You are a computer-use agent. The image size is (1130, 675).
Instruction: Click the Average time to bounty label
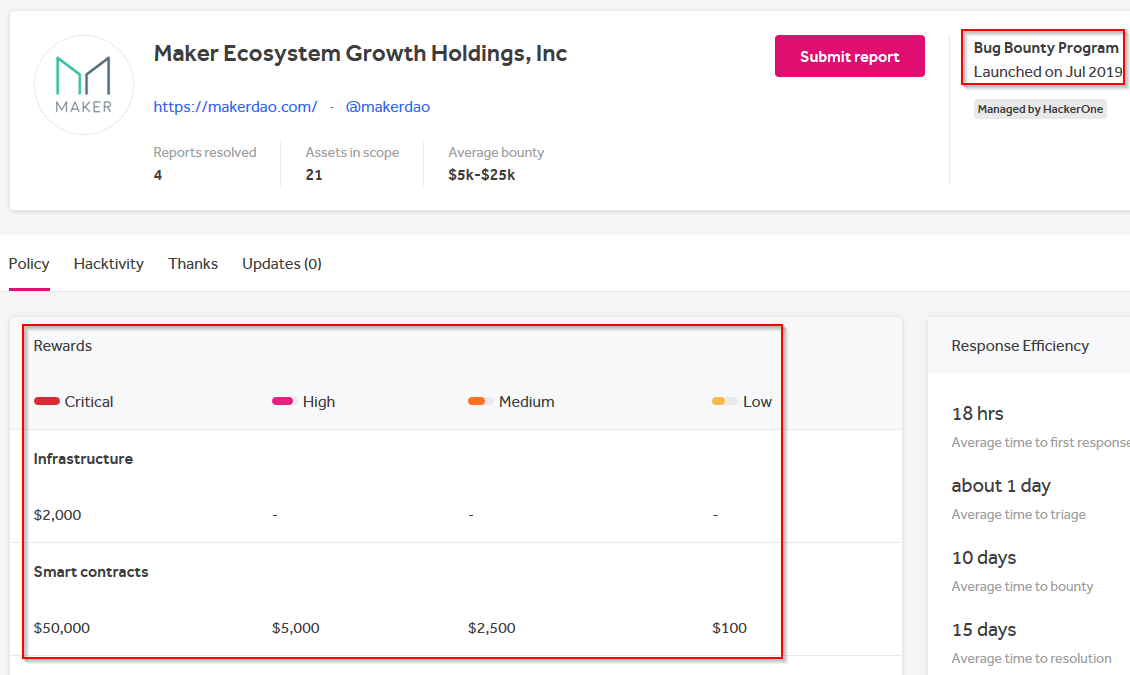click(1022, 586)
